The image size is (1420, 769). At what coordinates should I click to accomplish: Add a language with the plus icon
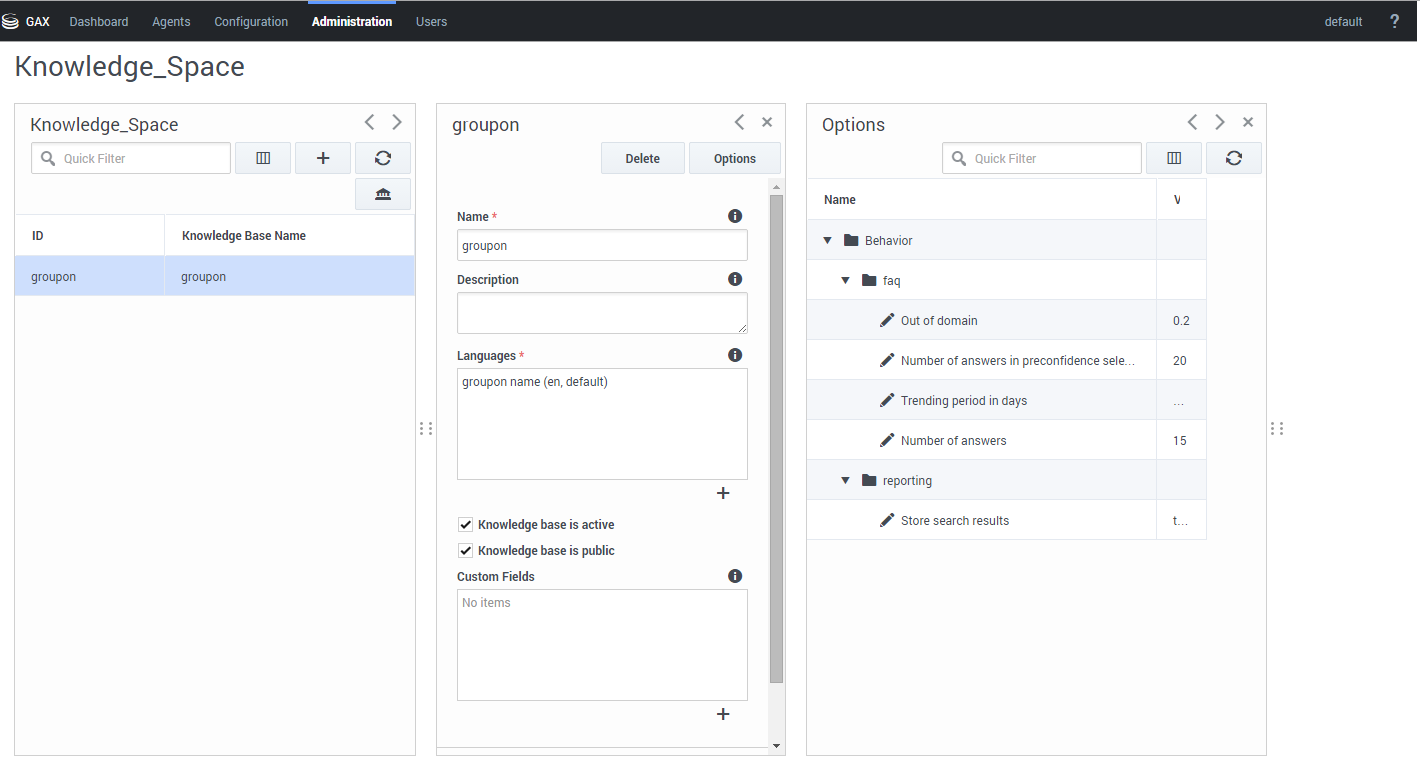[x=723, y=493]
